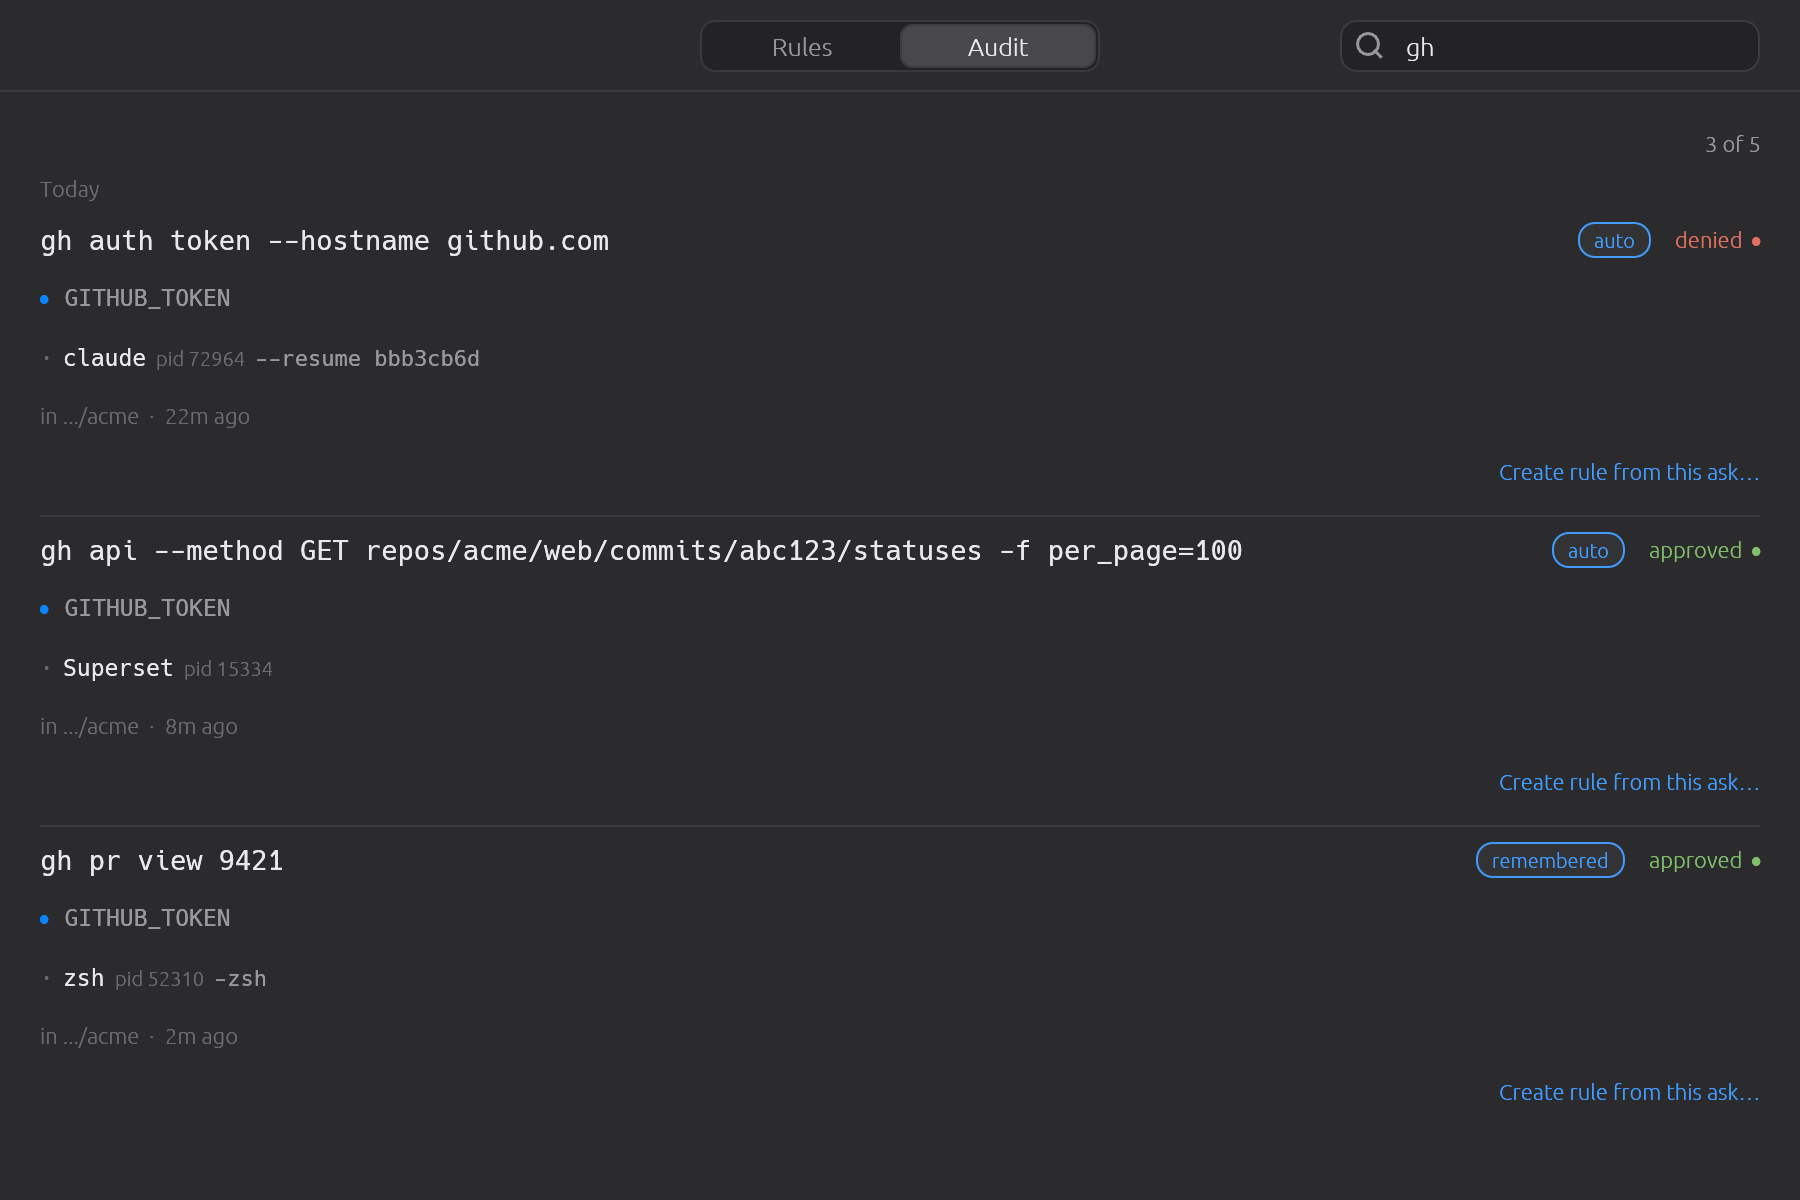
Task: Click the 3 of 5 result counter
Action: (x=1732, y=144)
